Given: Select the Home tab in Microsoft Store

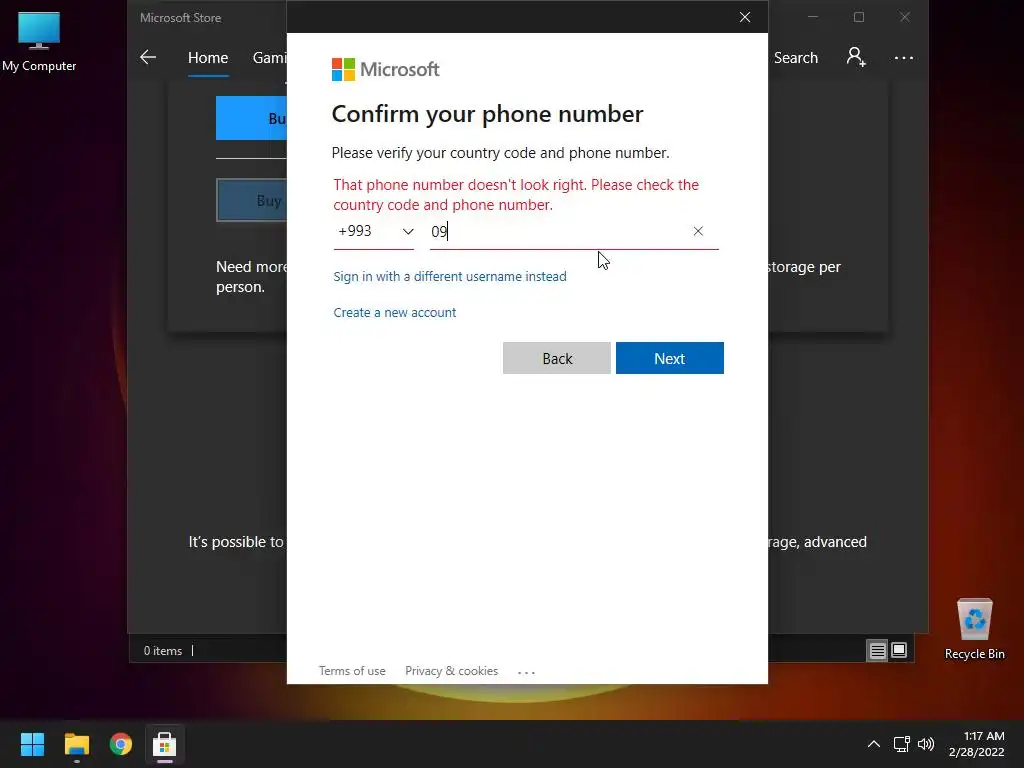Looking at the screenshot, I should (x=208, y=57).
